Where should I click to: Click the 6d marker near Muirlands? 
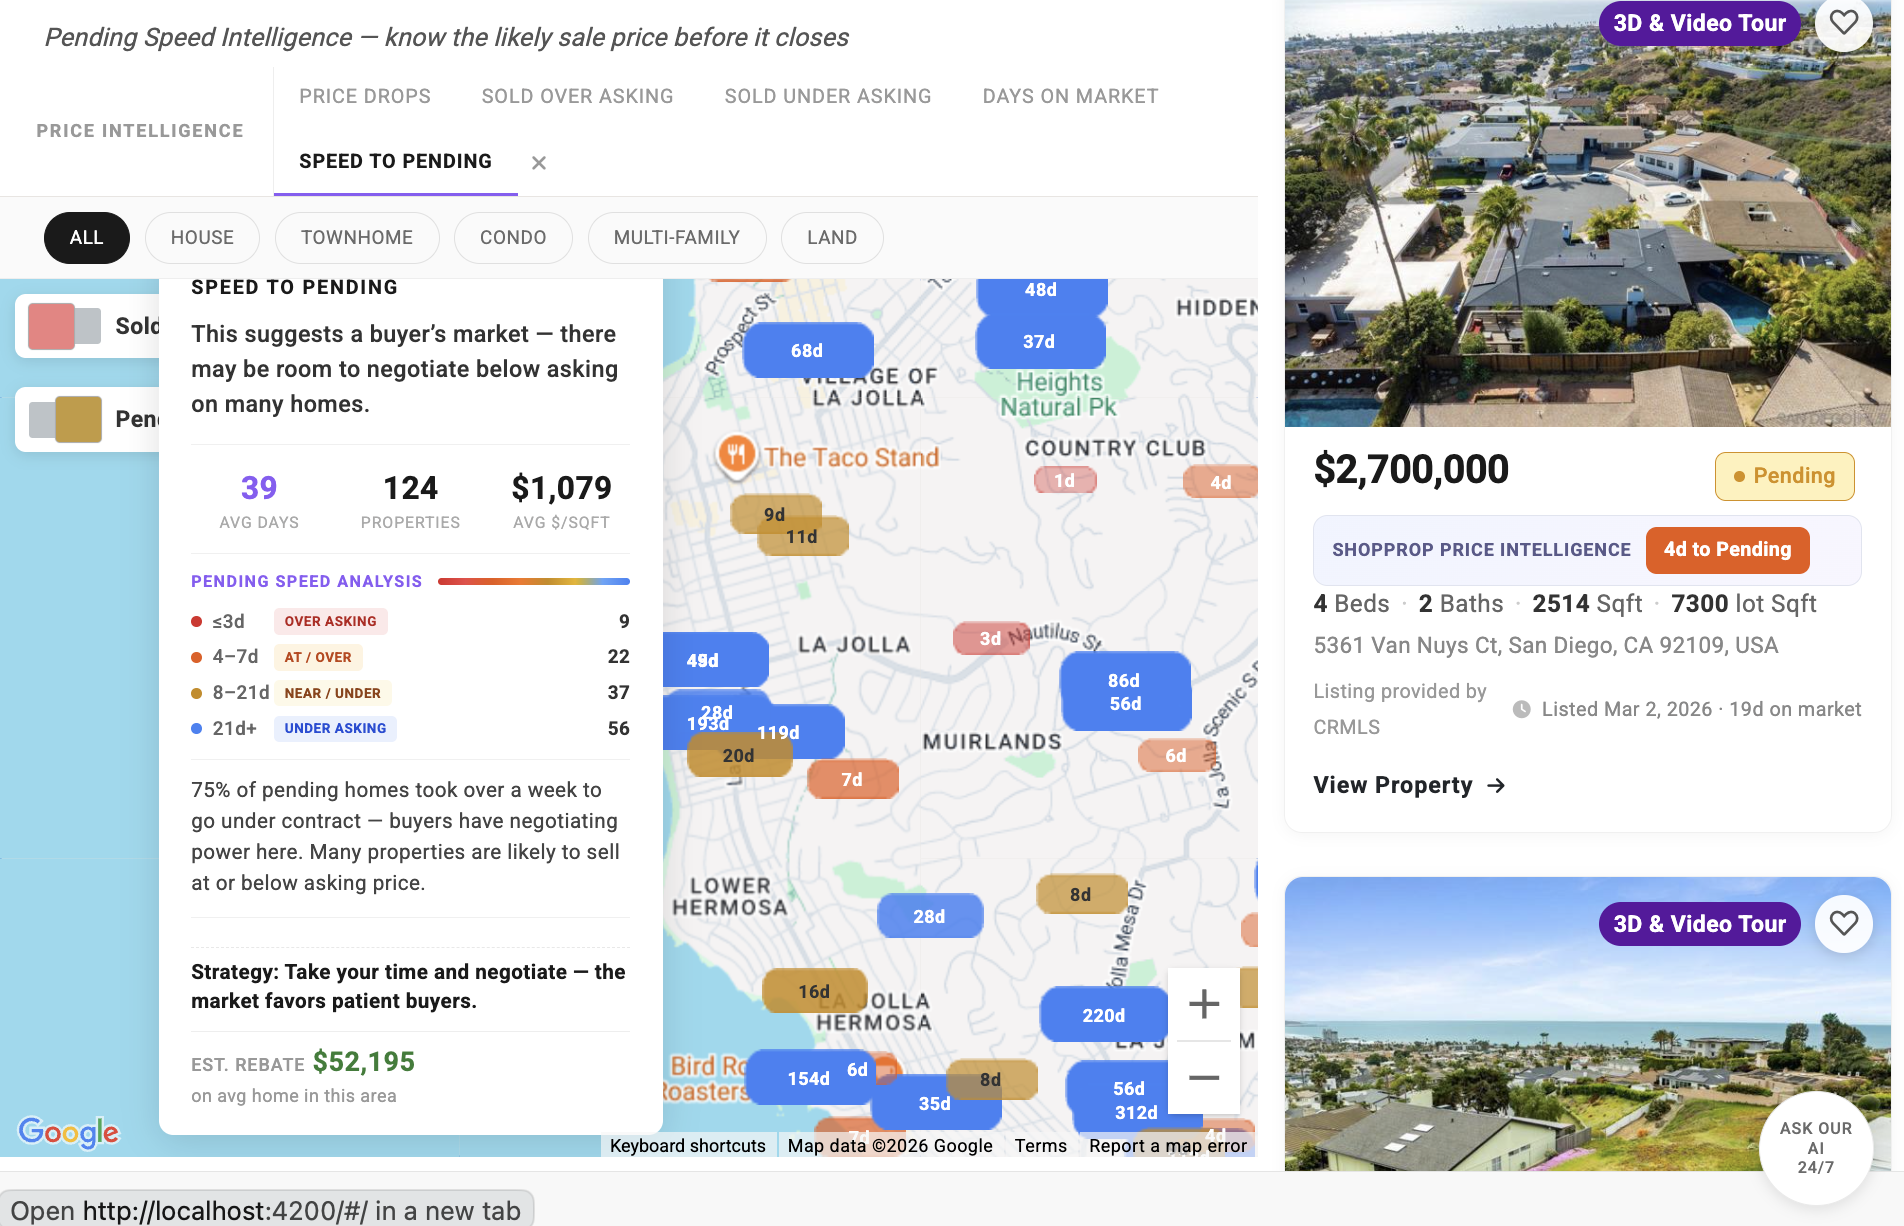point(1176,756)
